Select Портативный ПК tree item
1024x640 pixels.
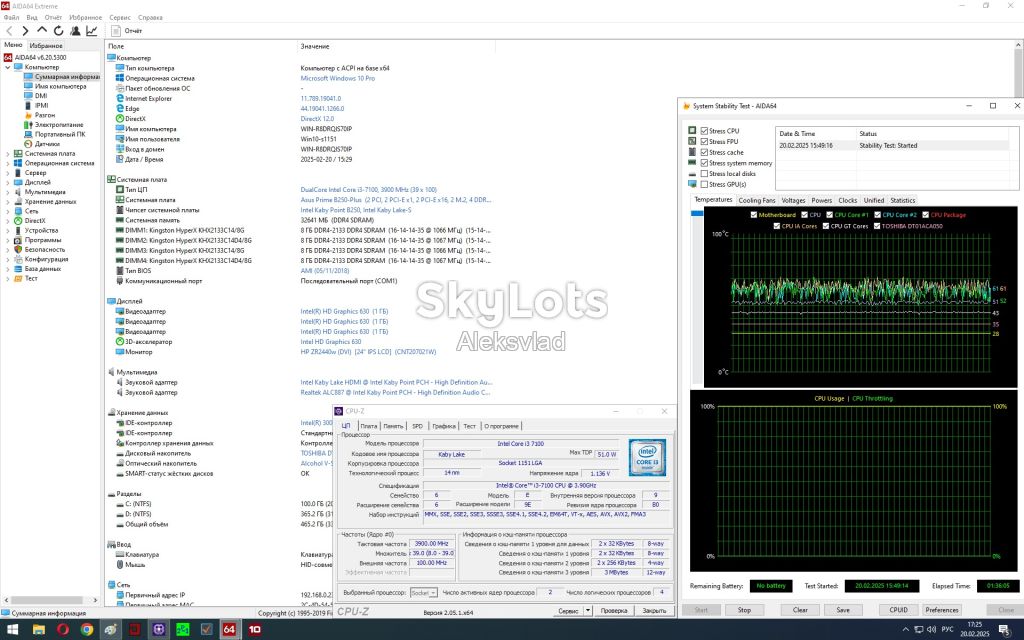pos(60,134)
